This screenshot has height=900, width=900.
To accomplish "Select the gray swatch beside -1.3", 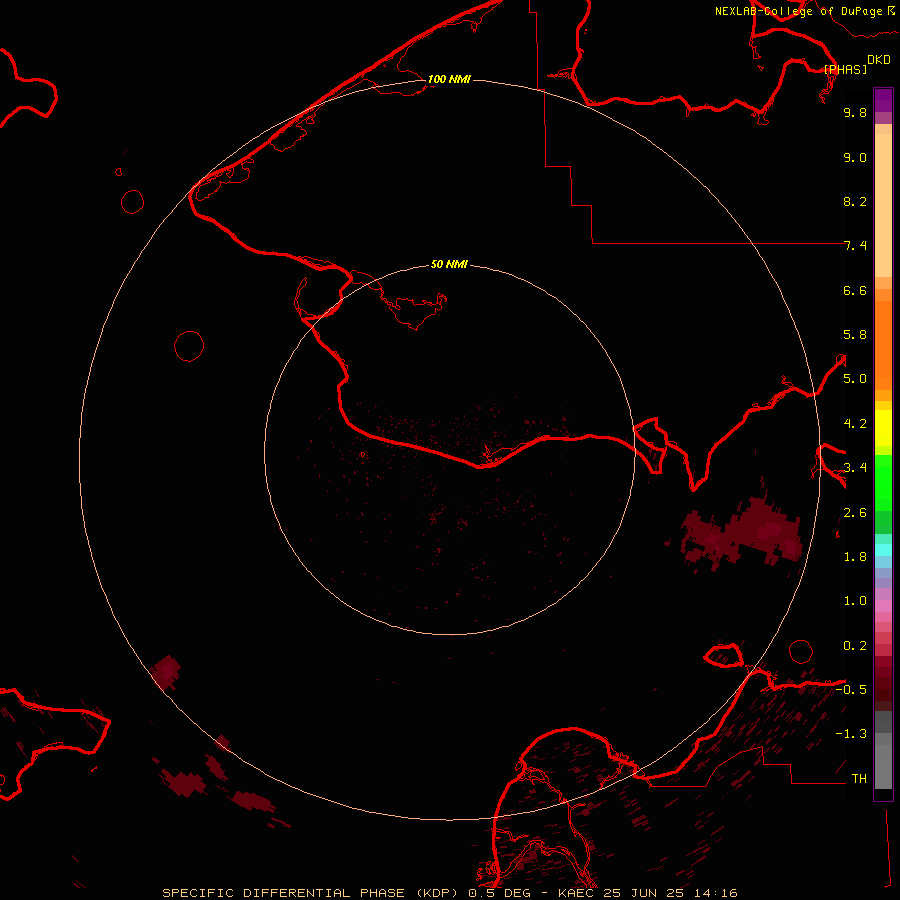I will [883, 739].
